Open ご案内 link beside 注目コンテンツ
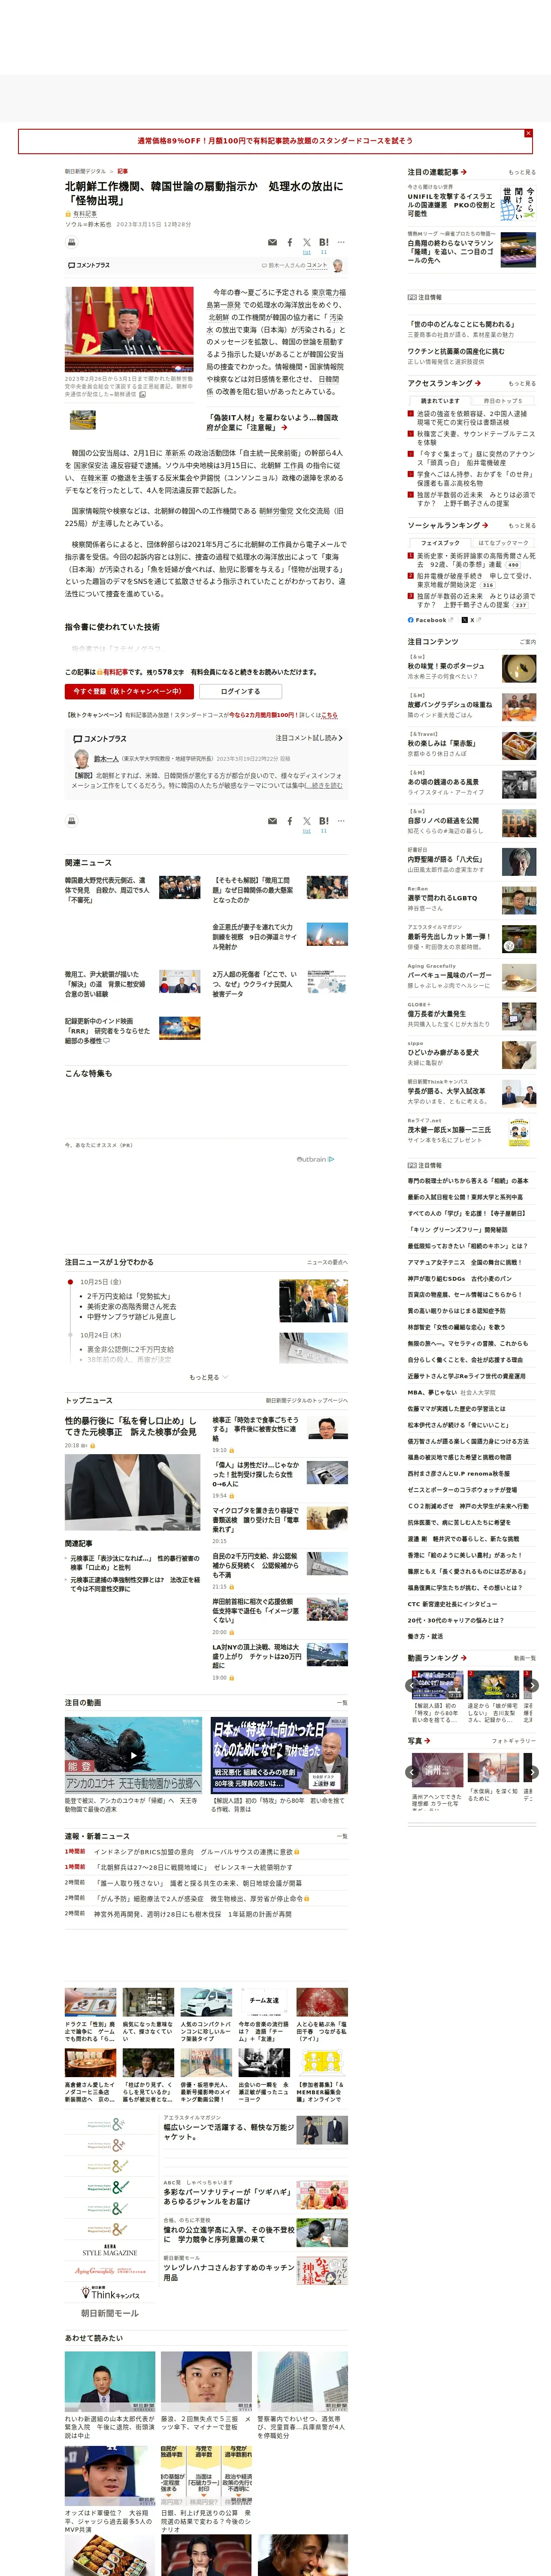Viewport: 551px width, 2576px height. click(x=528, y=642)
